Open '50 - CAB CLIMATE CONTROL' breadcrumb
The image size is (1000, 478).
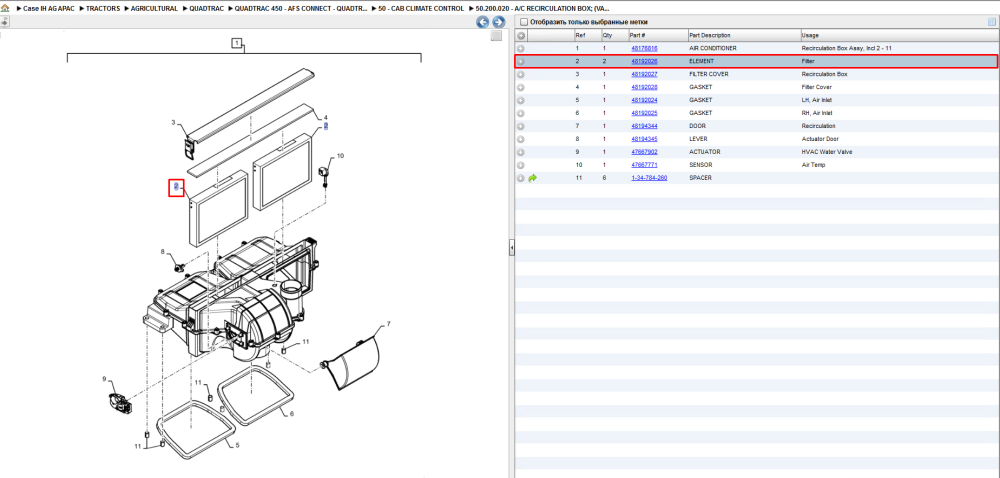422,8
